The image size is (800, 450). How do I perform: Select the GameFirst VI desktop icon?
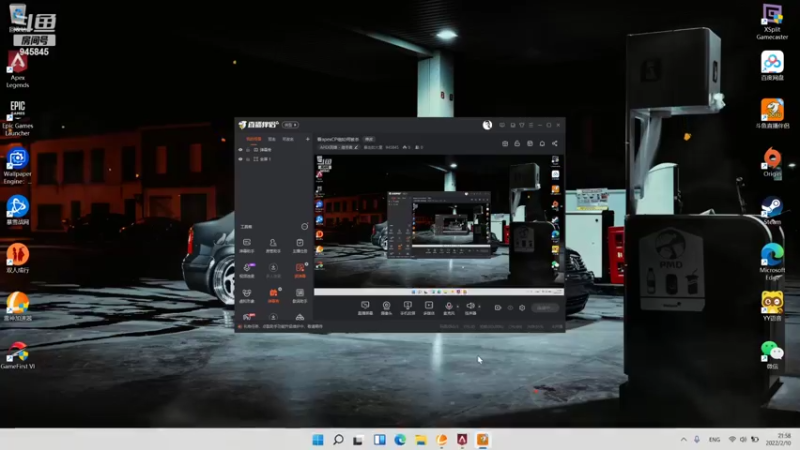pyautogui.click(x=17, y=355)
